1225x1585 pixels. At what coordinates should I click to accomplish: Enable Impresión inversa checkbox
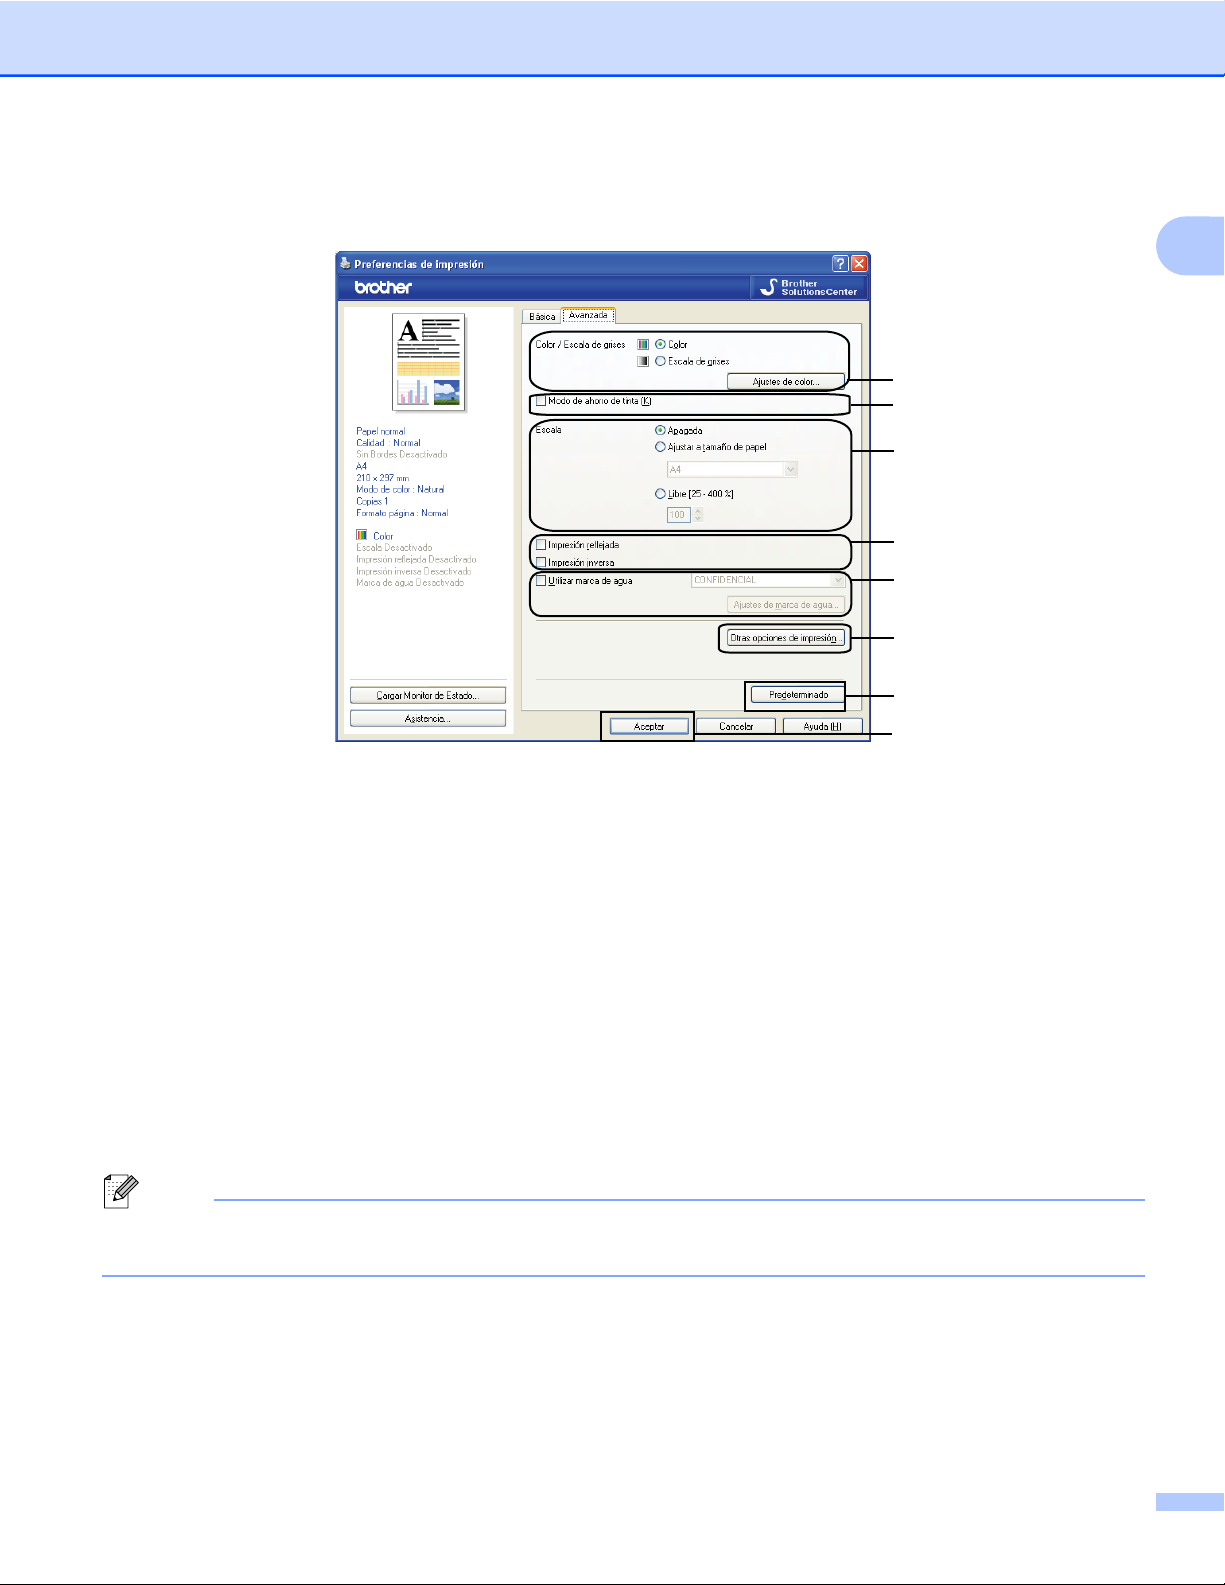pos(541,562)
